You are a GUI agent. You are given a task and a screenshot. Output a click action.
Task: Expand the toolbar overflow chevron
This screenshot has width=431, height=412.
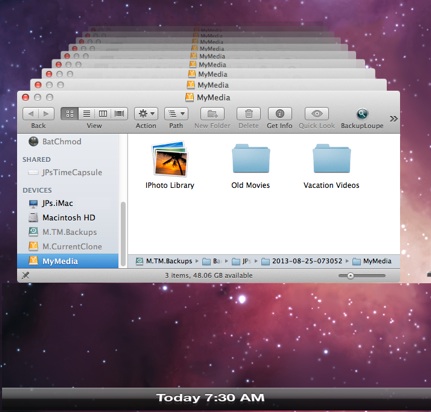click(x=393, y=119)
